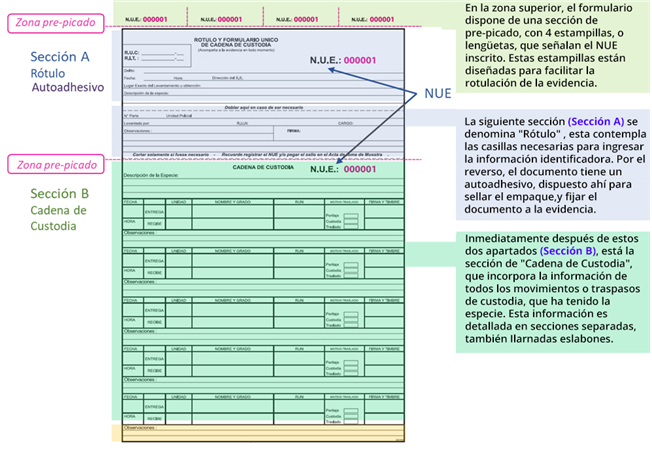Click the paragraph starting 'Inmediatamente después de estos'

552,289
